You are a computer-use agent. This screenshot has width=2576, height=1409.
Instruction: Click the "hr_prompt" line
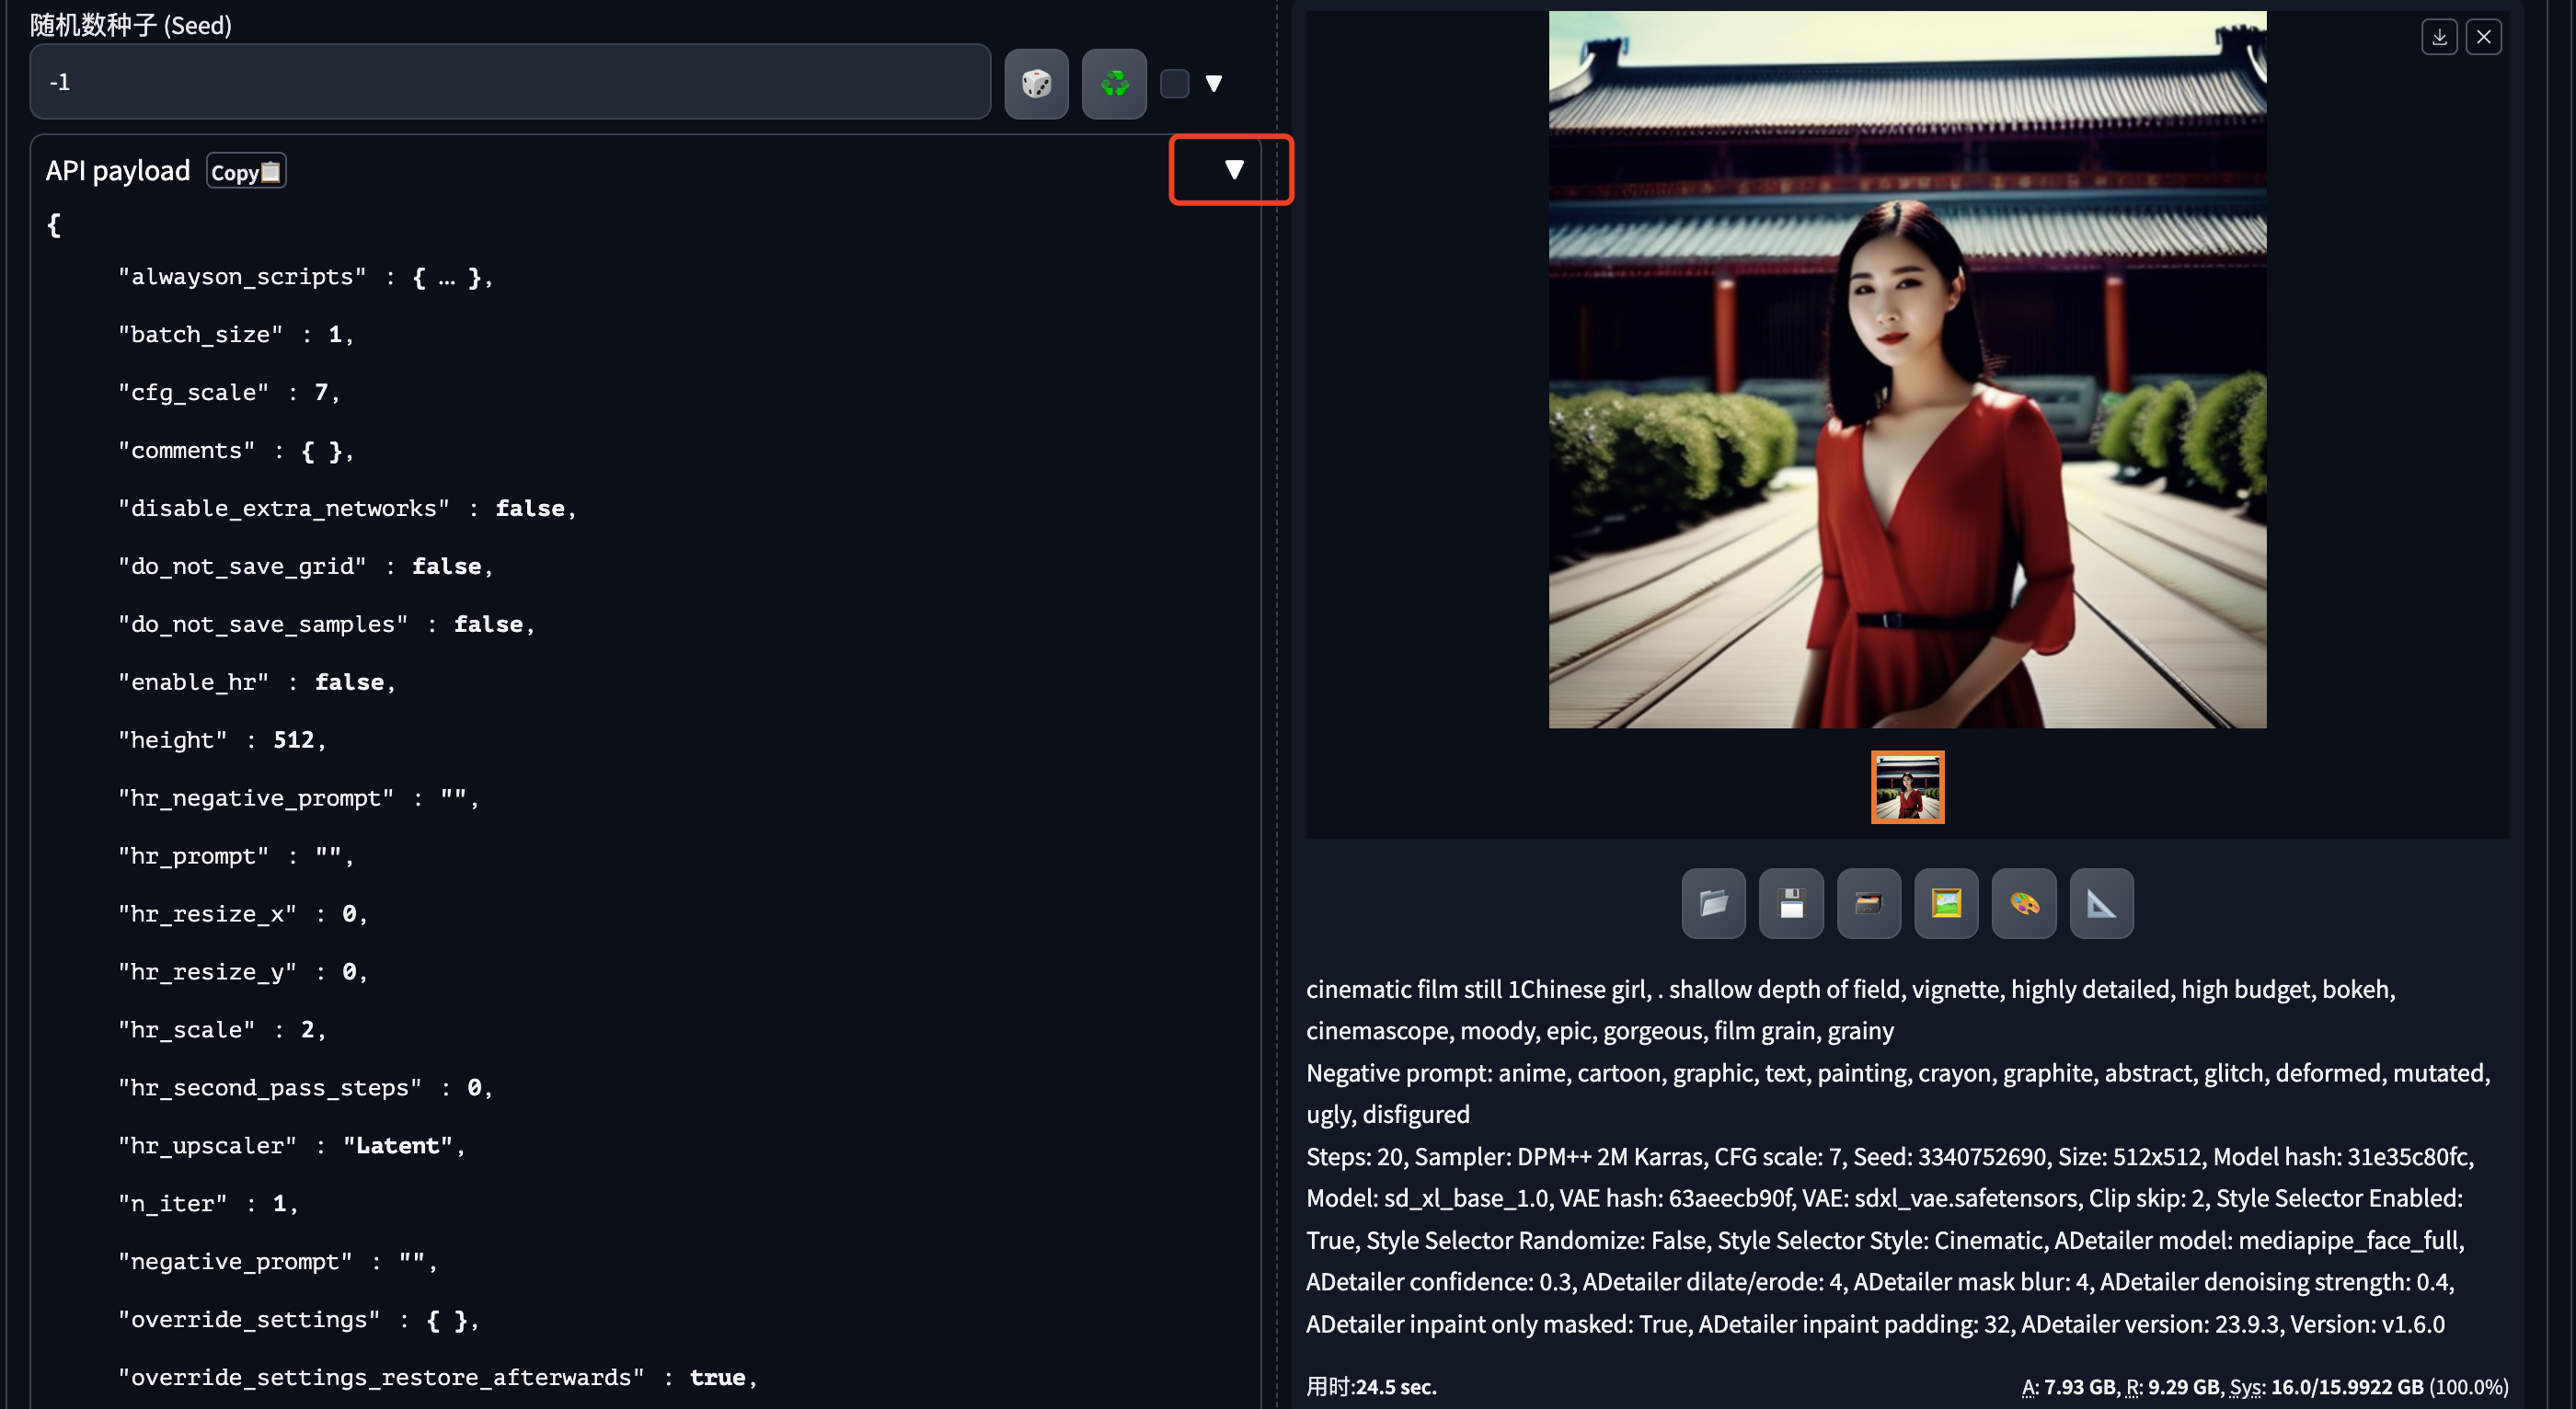pos(236,856)
